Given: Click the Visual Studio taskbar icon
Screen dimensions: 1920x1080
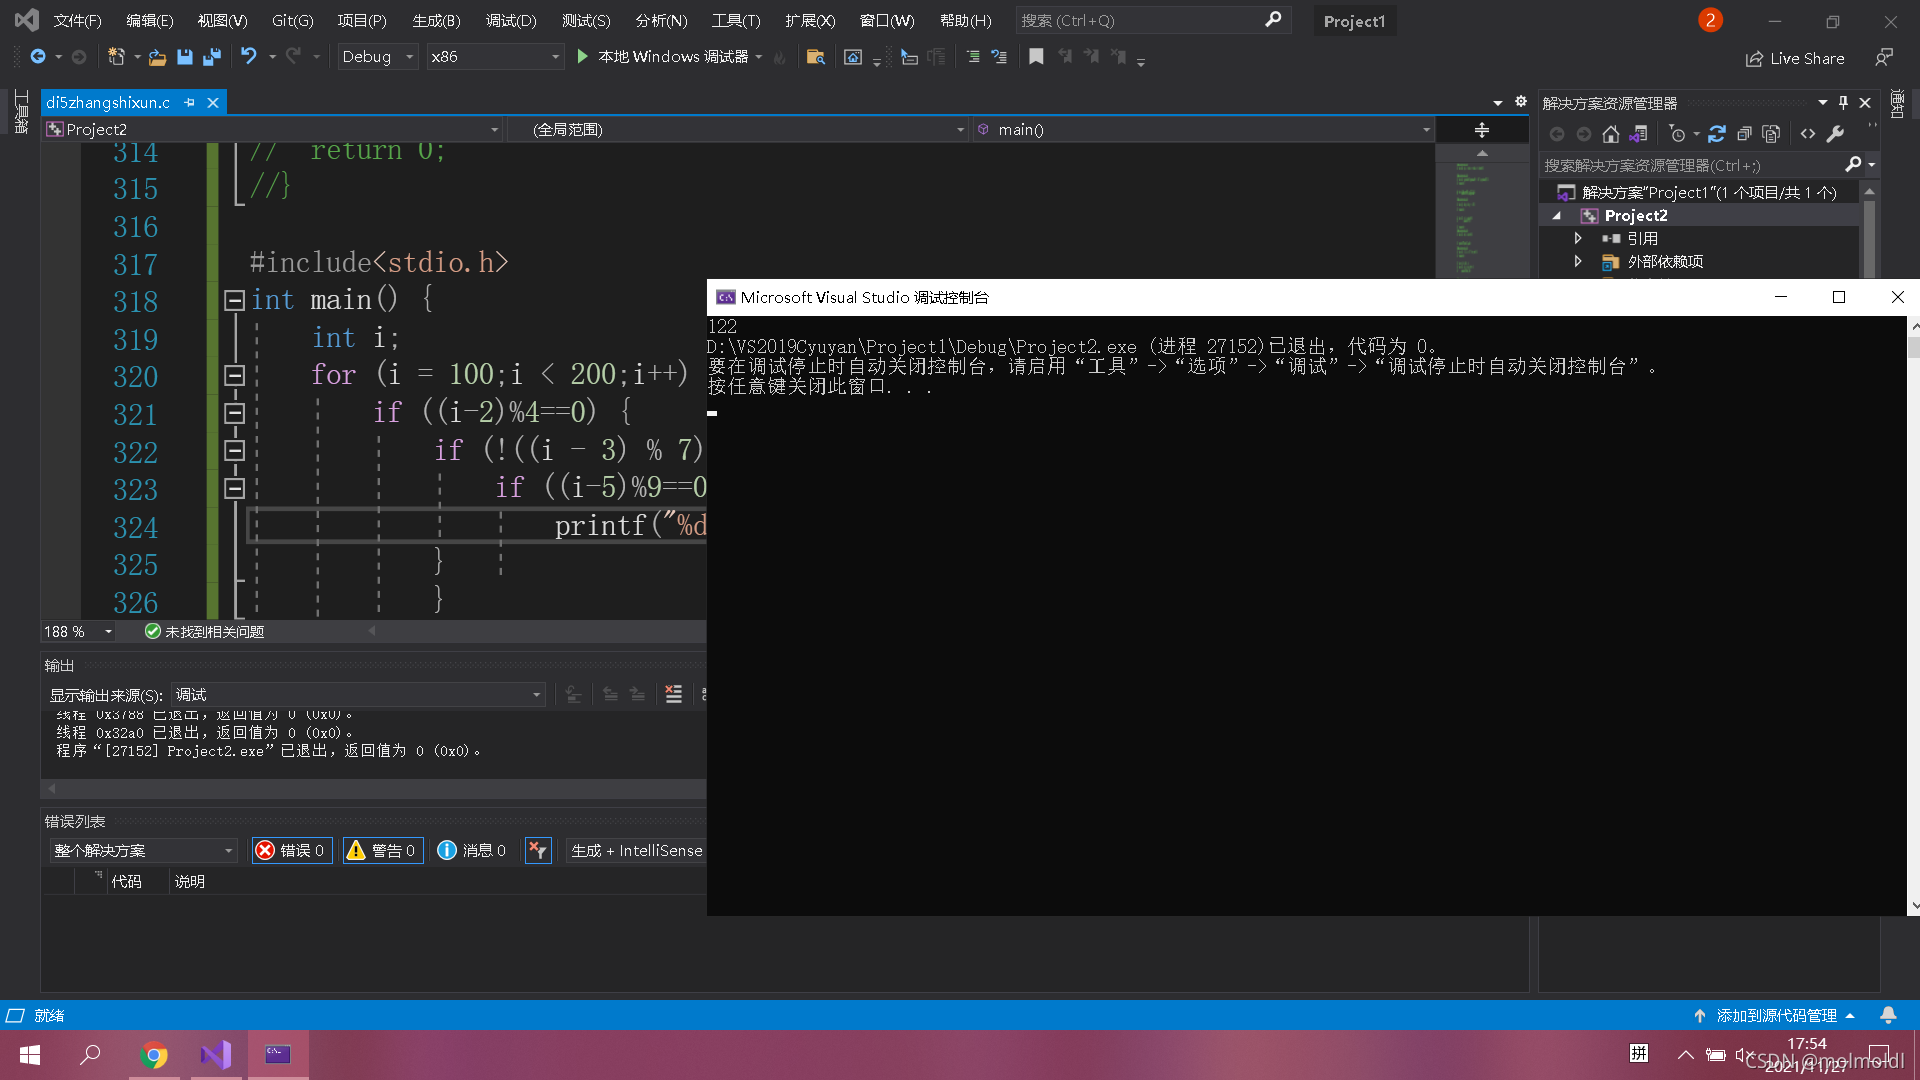Looking at the screenshot, I should [x=216, y=1054].
